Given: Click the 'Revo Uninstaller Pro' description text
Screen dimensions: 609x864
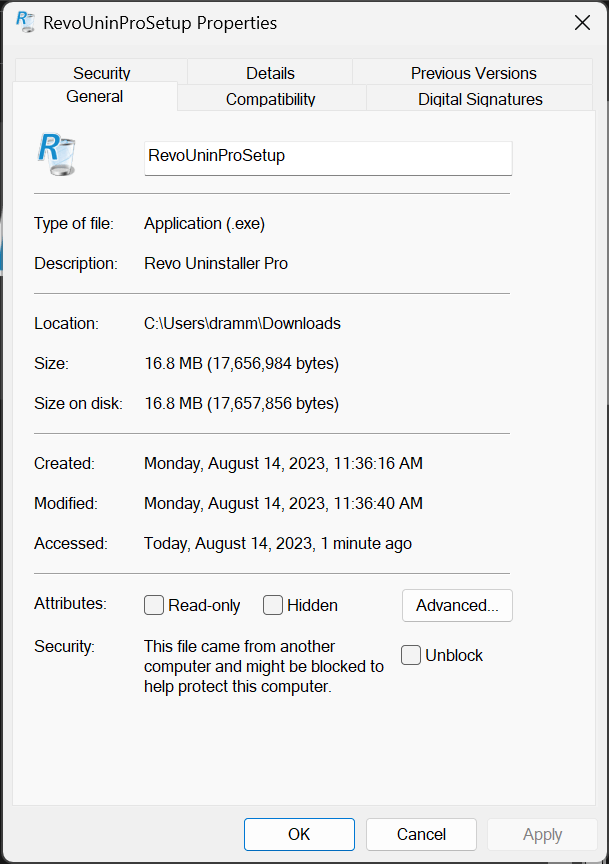Looking at the screenshot, I should pyautogui.click(x=216, y=263).
